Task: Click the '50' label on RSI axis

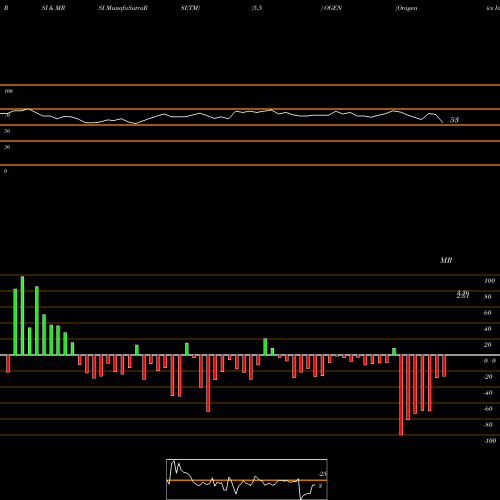Action: (x=7, y=131)
